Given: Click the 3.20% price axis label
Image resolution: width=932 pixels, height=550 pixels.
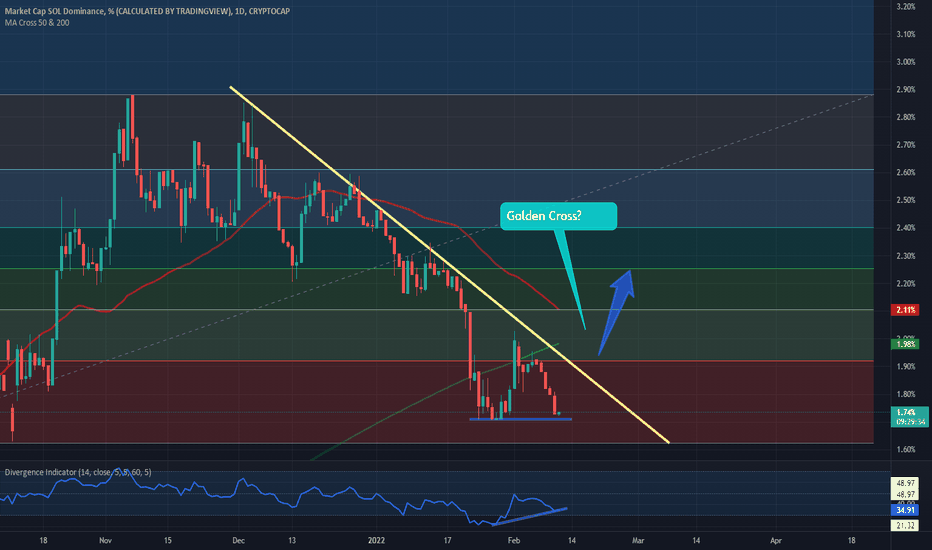Looking at the screenshot, I should [x=906, y=7].
